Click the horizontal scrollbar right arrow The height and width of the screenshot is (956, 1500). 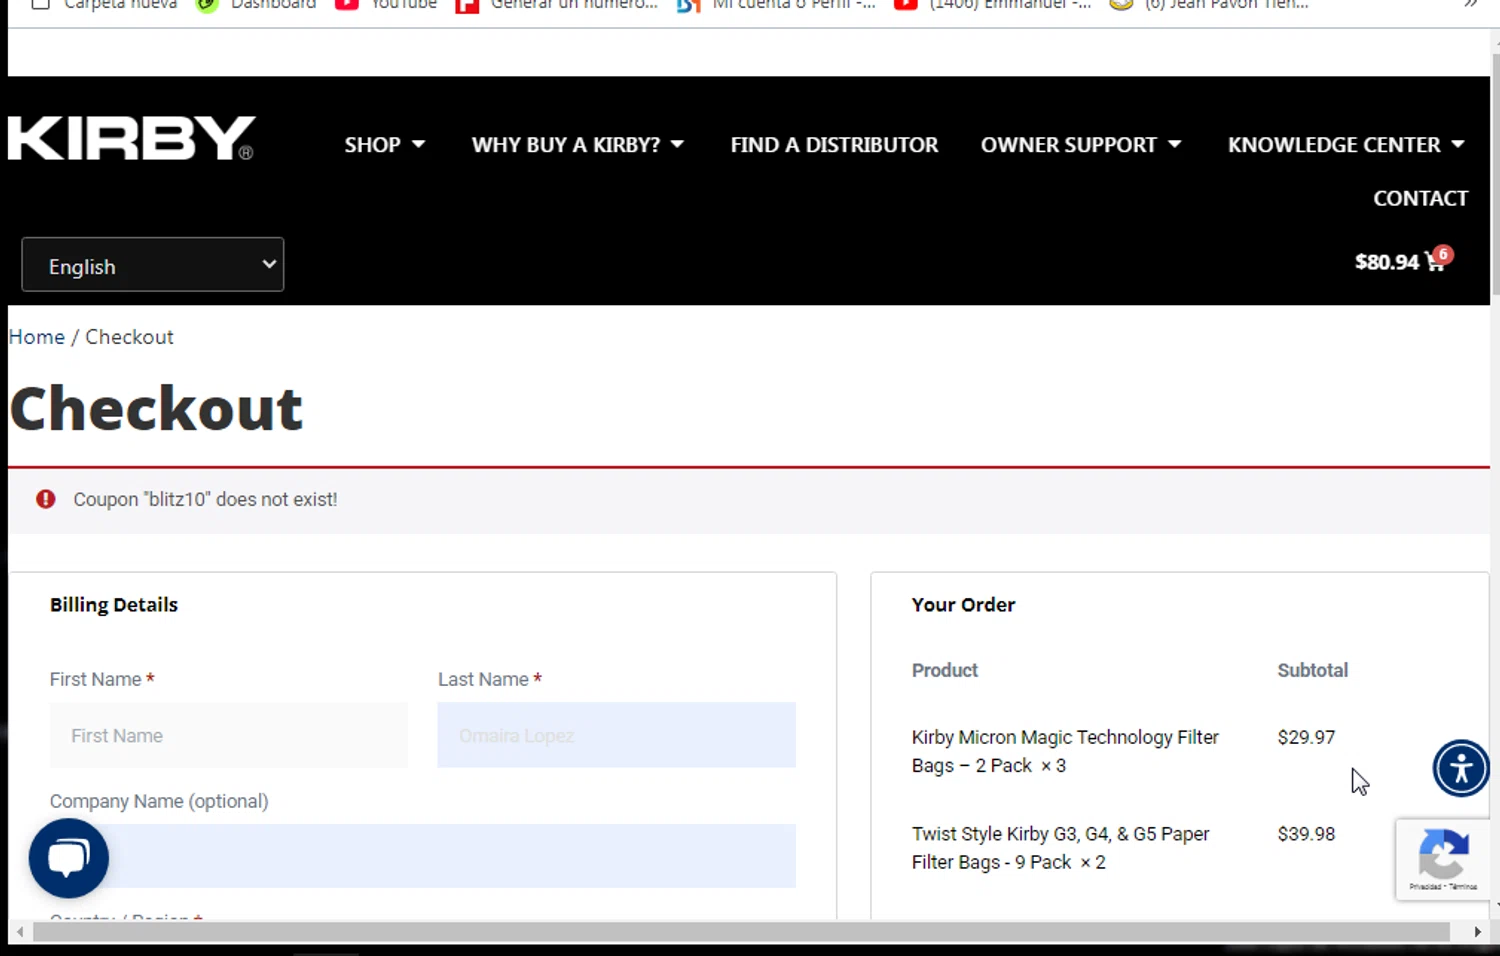pyautogui.click(x=1477, y=932)
